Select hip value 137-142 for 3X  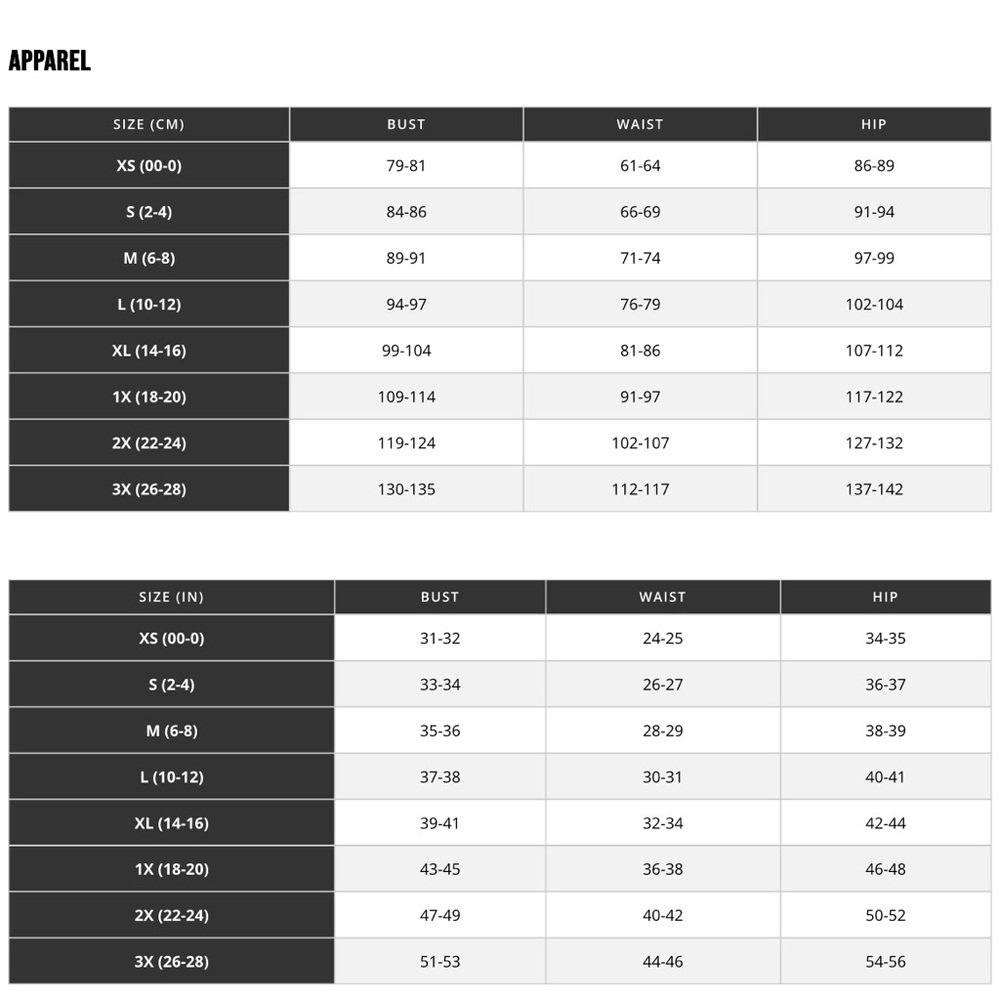pos(874,489)
